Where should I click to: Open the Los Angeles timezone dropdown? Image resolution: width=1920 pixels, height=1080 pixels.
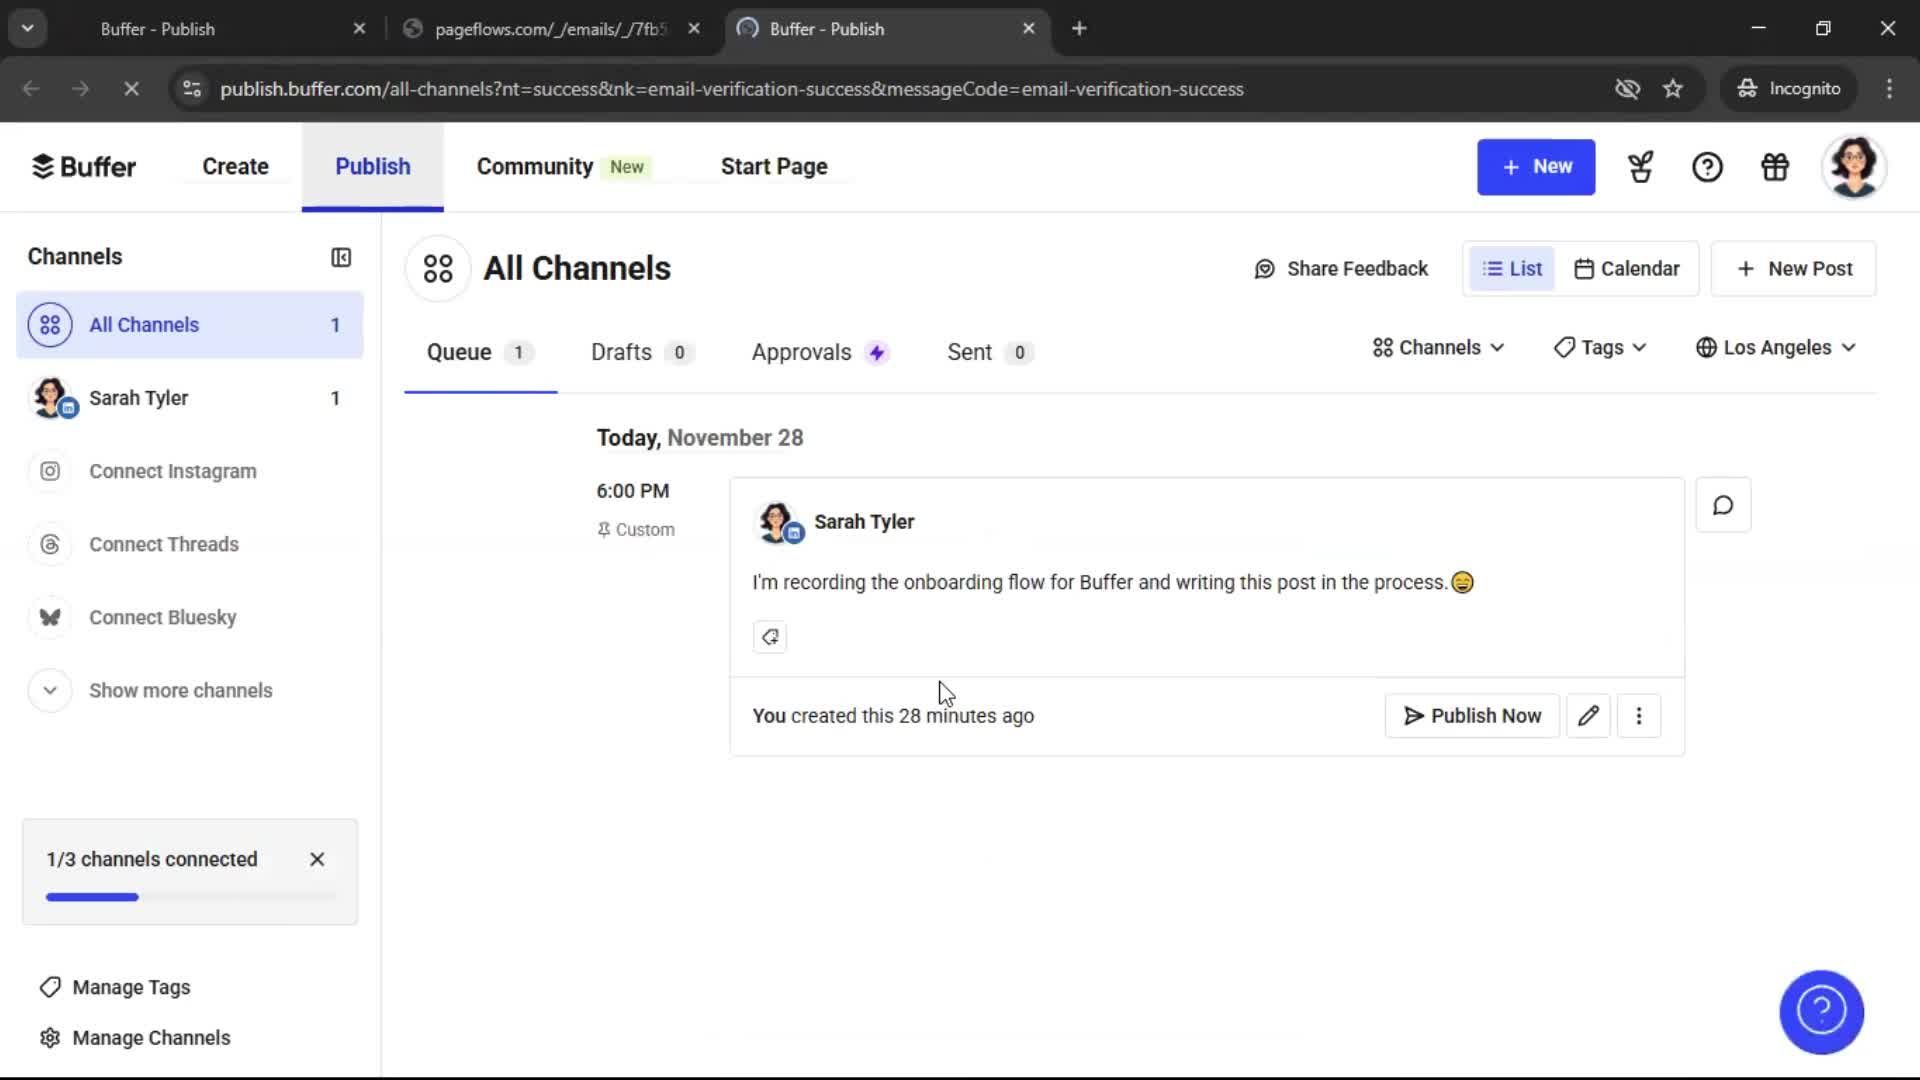1776,347
